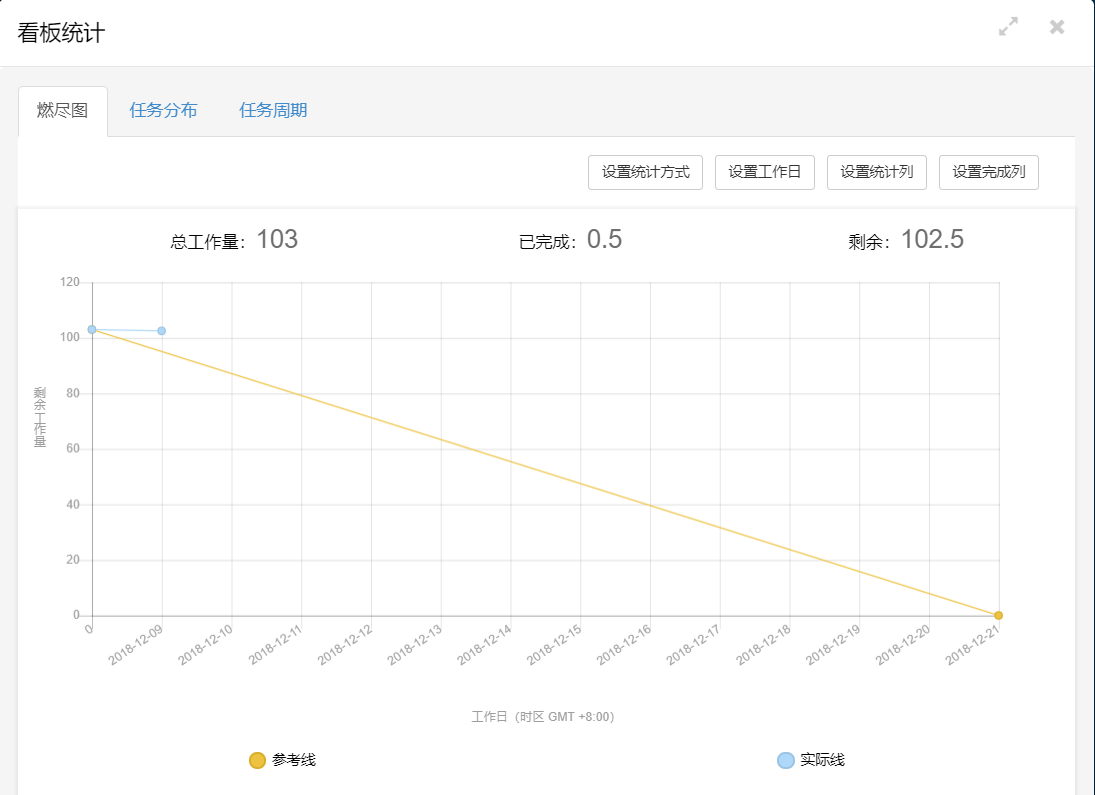1095x795 pixels.
Task: Select the orange reference endpoint at 2018-12-21
Action: (999, 615)
